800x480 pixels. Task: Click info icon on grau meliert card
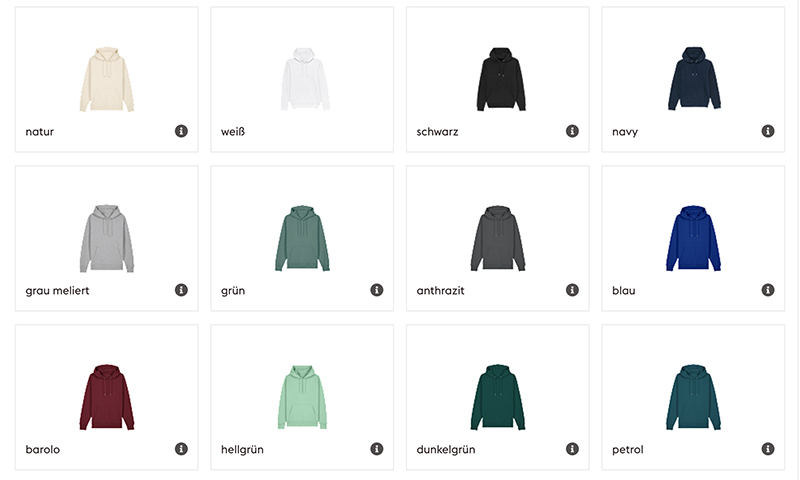tap(181, 290)
